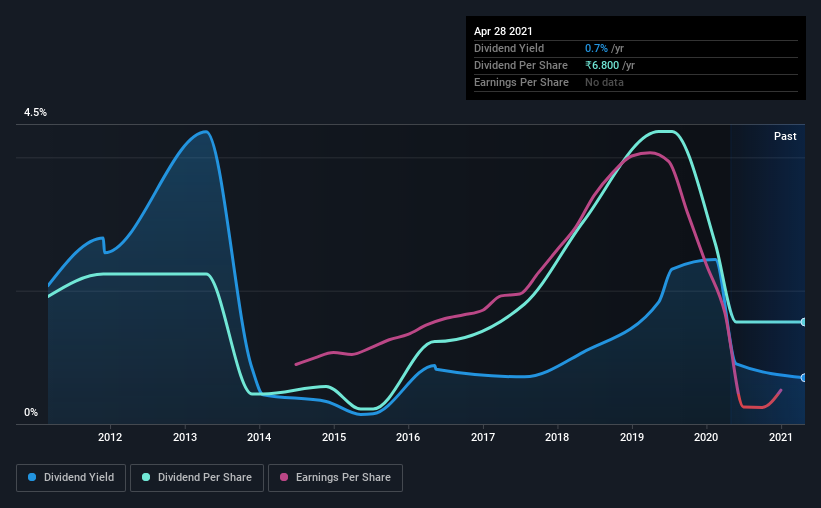Image resolution: width=821 pixels, height=508 pixels.
Task: Click the 4.5% y-axis label
Action: coord(35,113)
